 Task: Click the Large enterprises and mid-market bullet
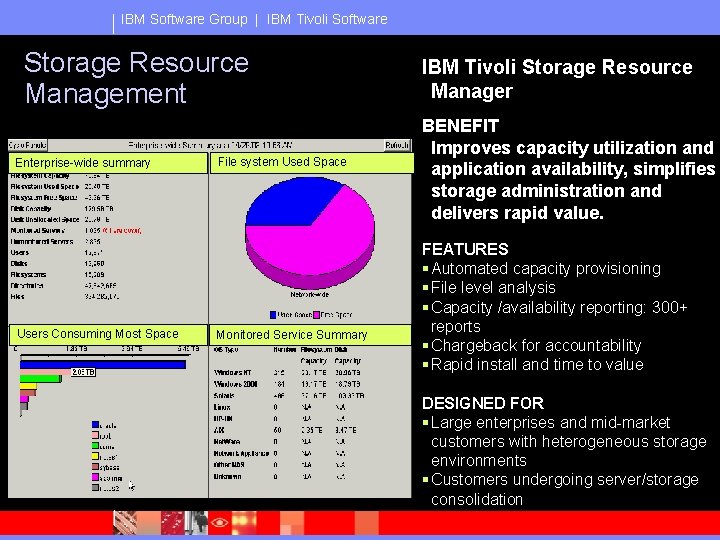[x=565, y=441]
